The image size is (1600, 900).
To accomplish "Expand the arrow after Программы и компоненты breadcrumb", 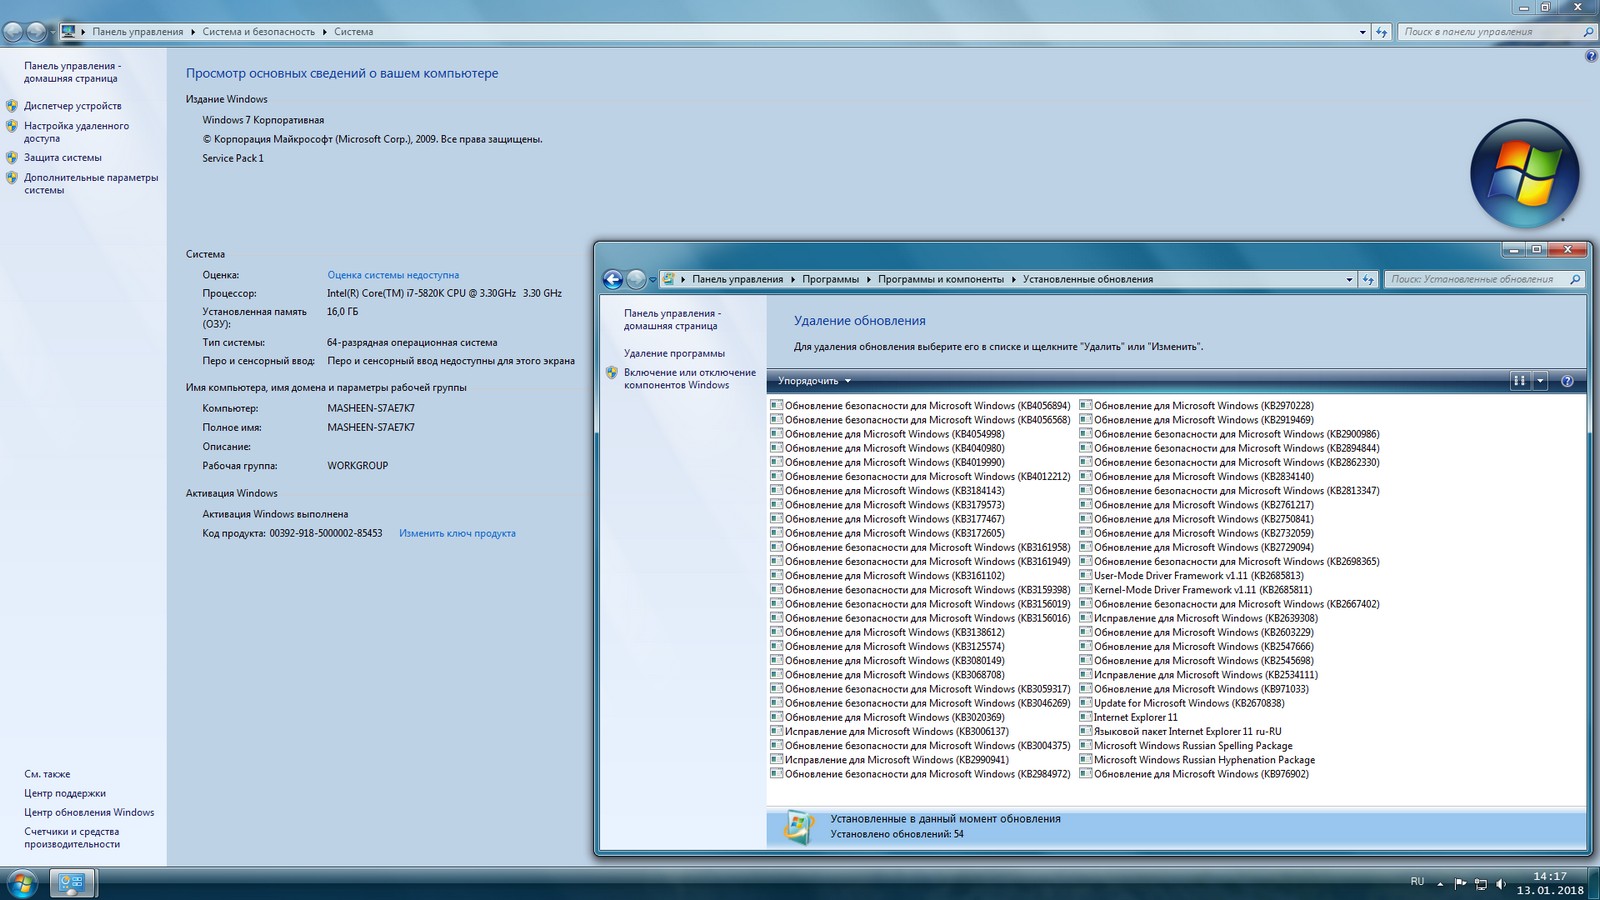I will click(x=1013, y=280).
